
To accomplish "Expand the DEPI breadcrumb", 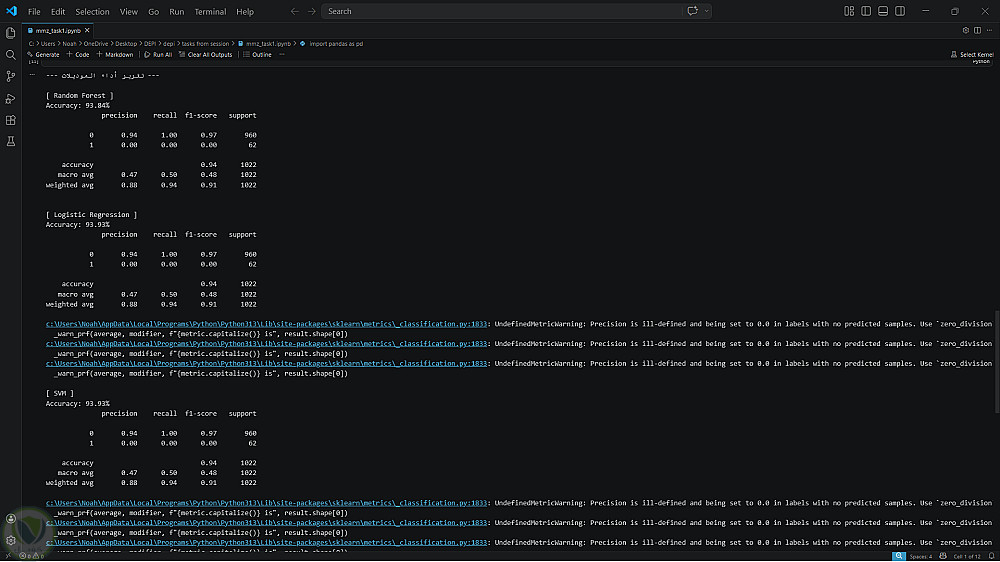I will coord(150,44).
